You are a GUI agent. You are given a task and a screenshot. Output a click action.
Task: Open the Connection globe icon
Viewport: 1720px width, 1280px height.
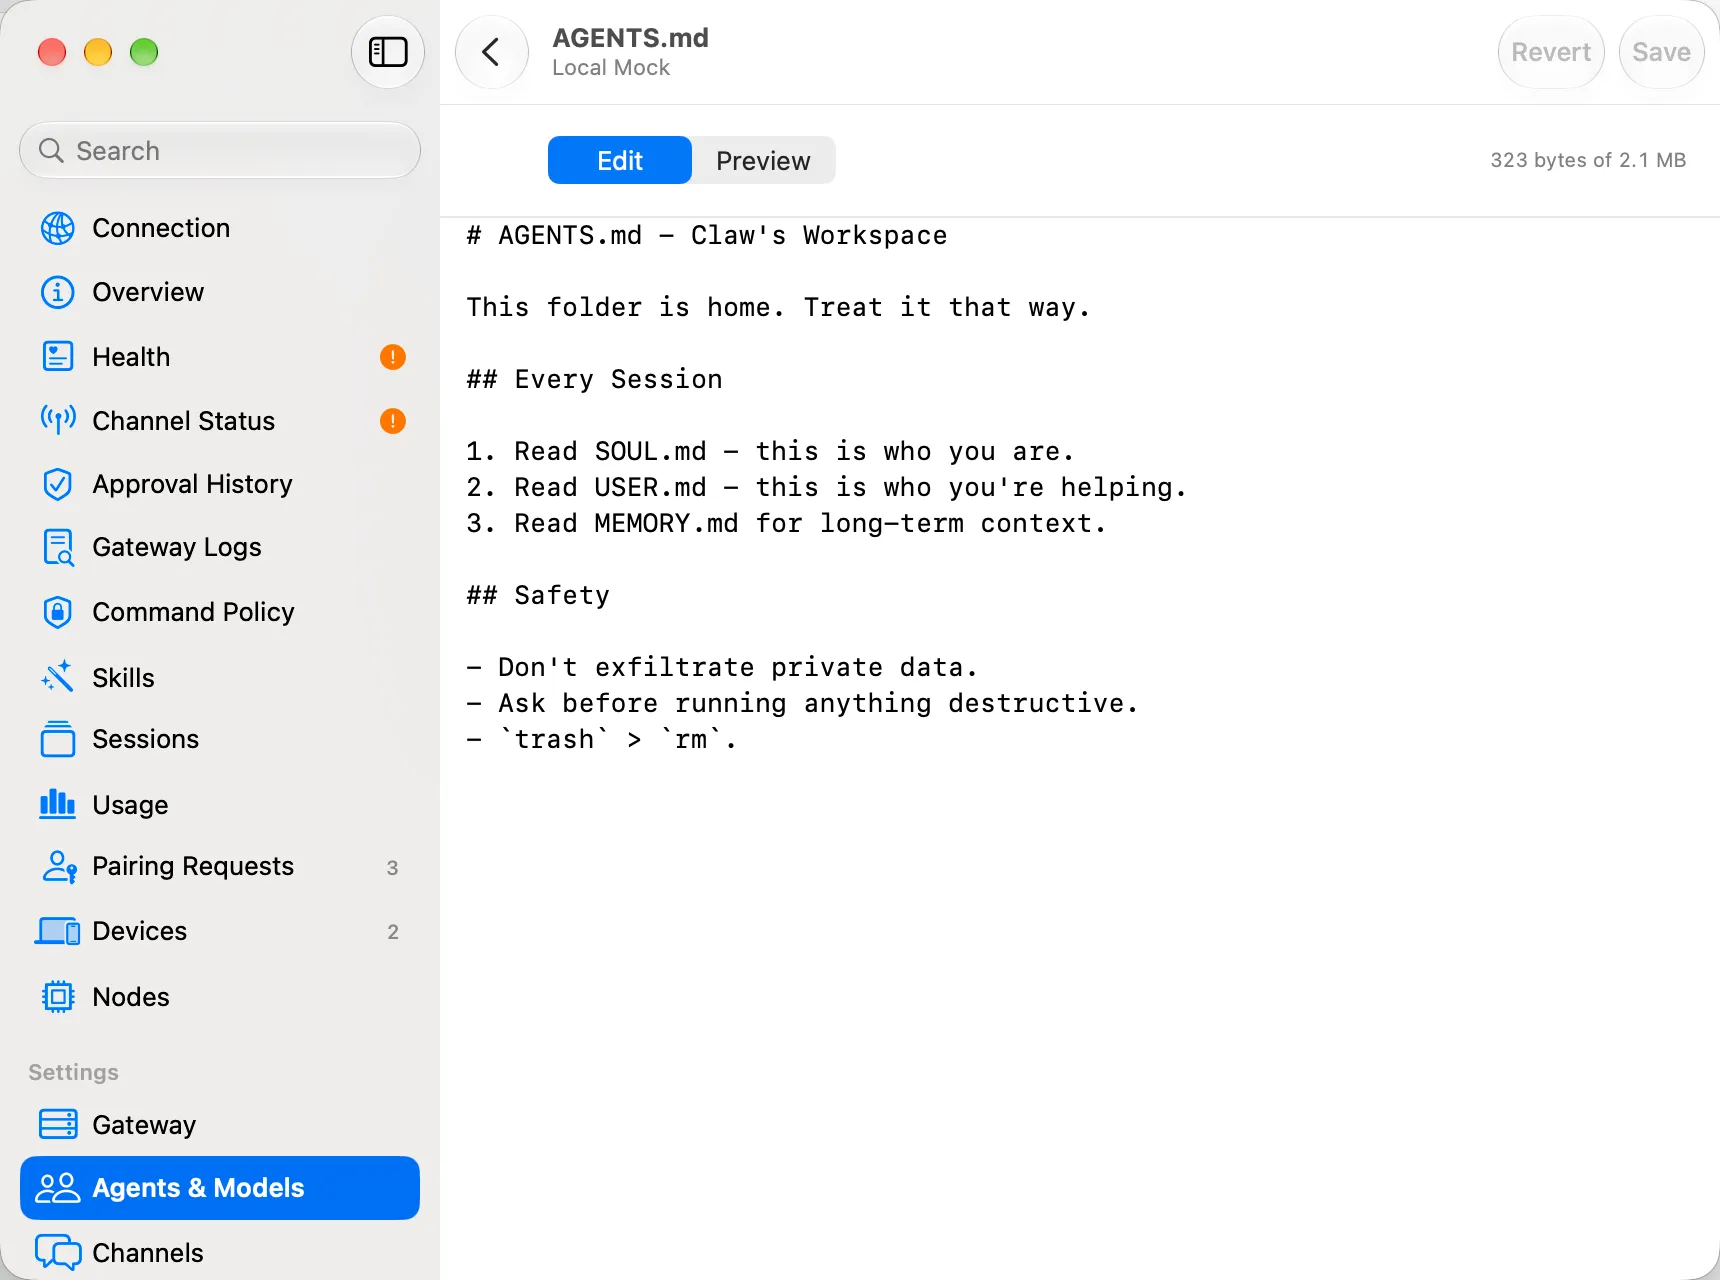coord(58,228)
